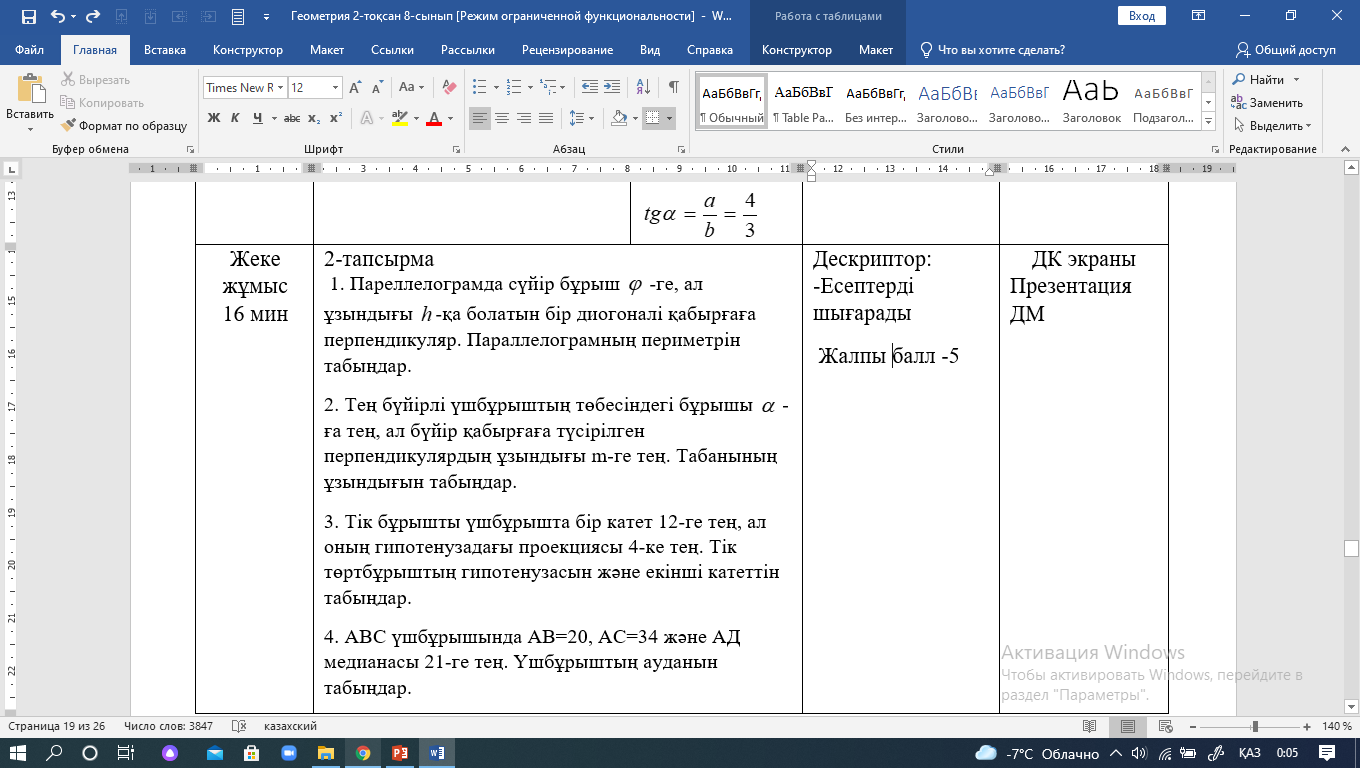Switch to Print Layout view in status bar
The image size is (1360, 768).
click(1127, 726)
